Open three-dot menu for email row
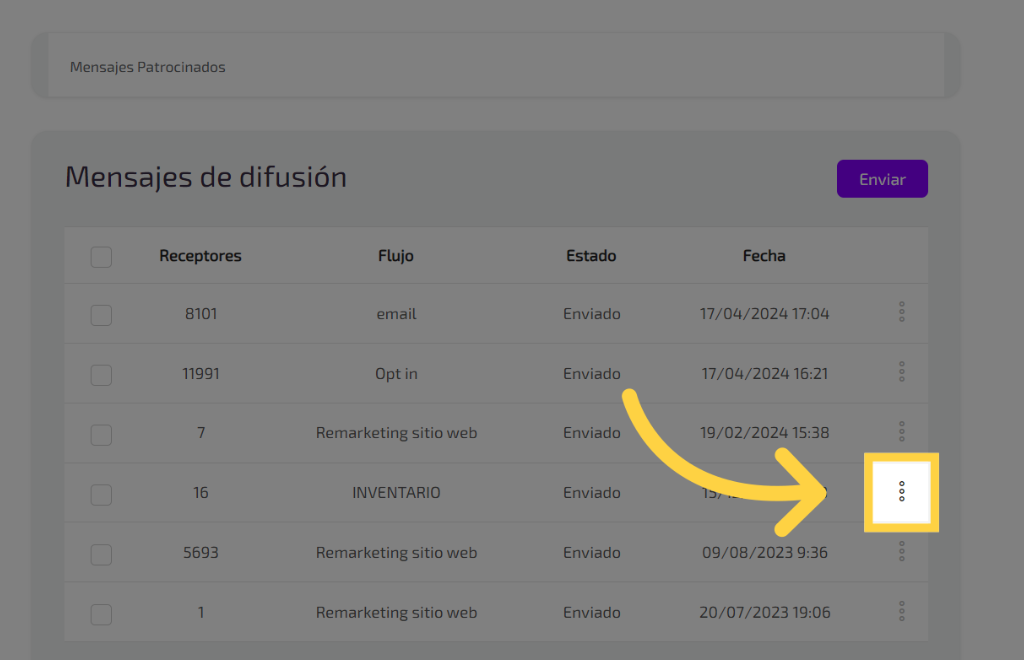This screenshot has width=1024, height=660. pos(902,312)
